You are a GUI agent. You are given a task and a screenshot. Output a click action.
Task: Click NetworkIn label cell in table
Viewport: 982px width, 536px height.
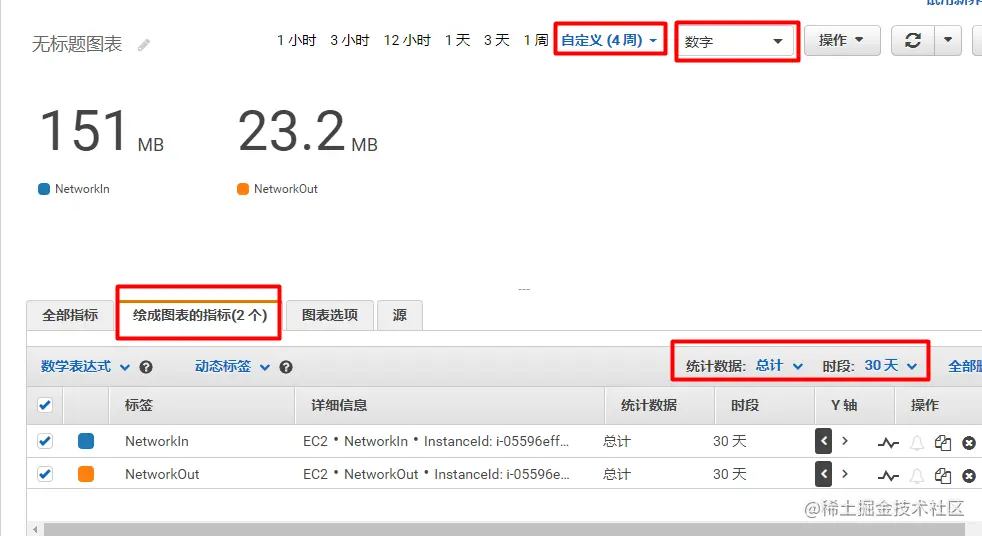point(157,441)
